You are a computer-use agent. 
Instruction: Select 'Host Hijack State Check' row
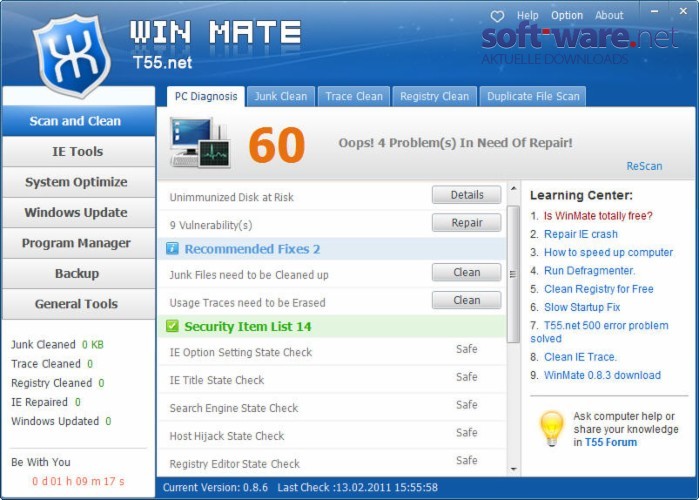[332, 435]
